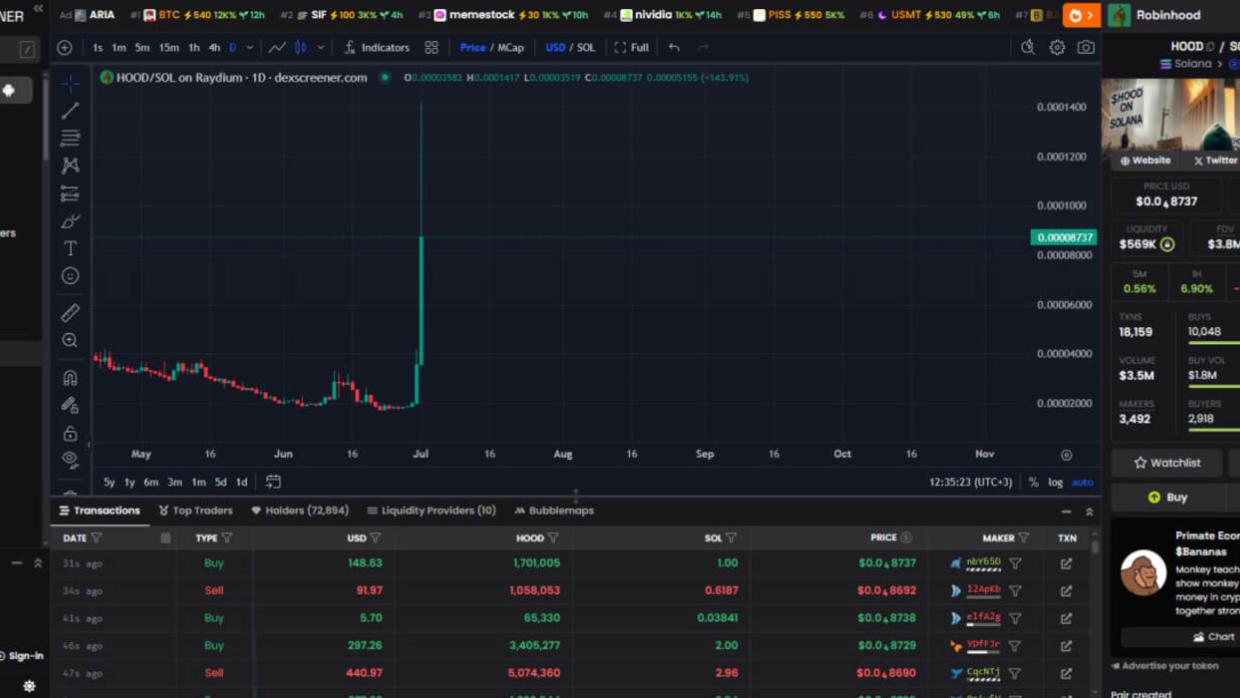Switch to the Top Traders tab

tap(196, 510)
